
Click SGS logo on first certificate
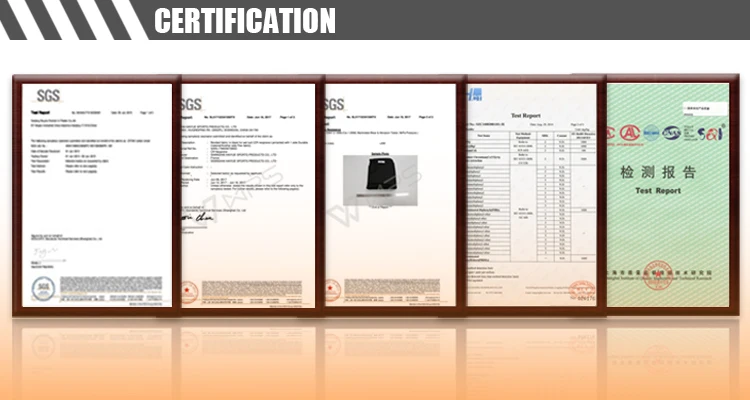(x=48, y=96)
